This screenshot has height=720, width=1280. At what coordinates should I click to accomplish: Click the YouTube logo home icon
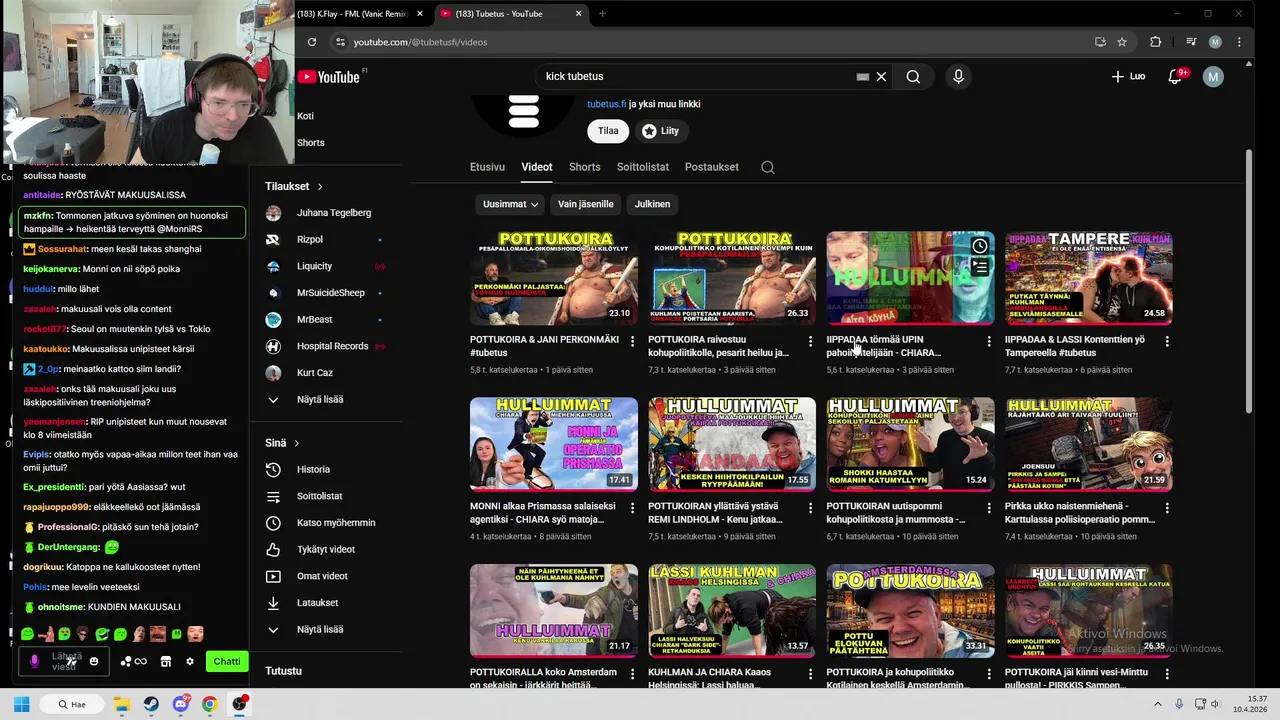pyautogui.click(x=328, y=77)
